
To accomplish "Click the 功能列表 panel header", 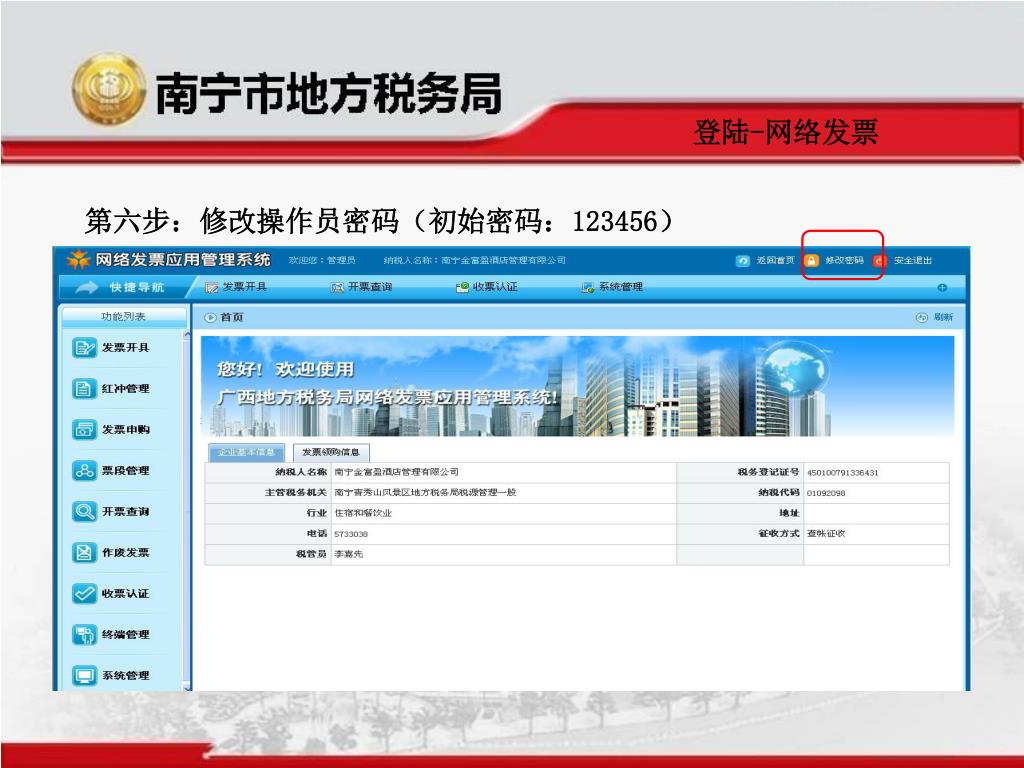I will 123,317.
